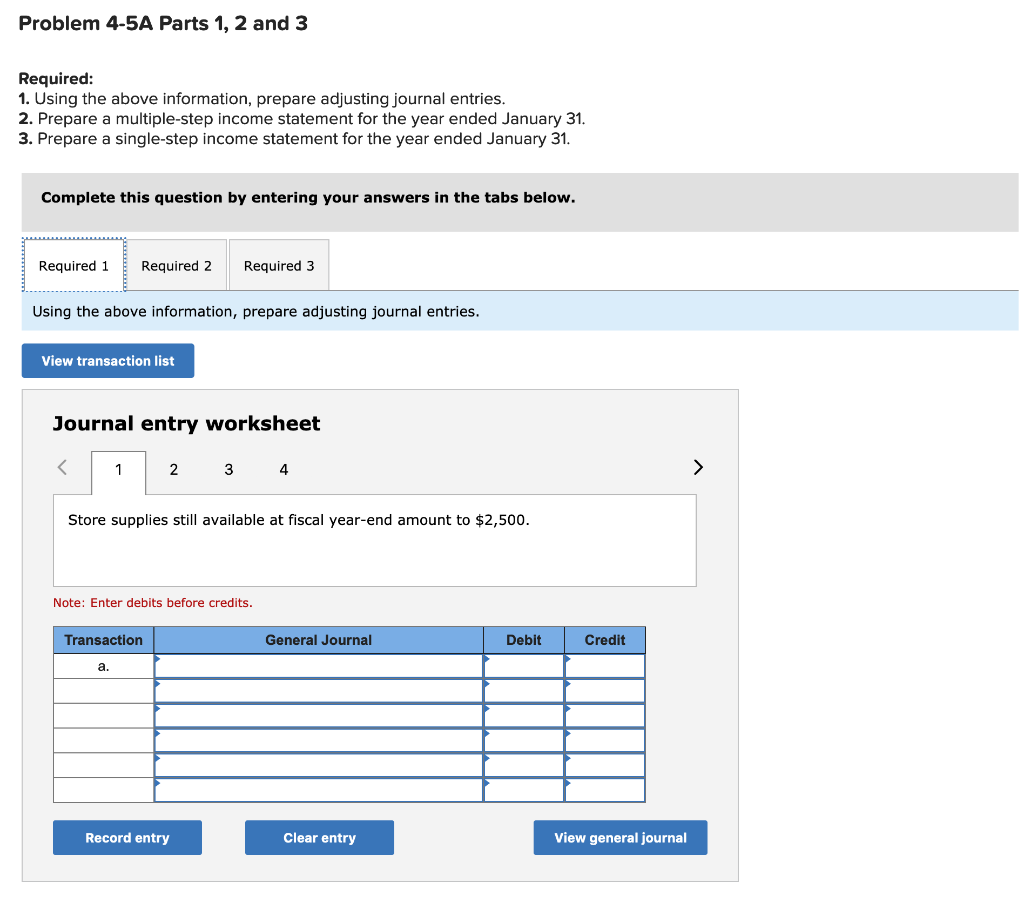Click the store supplies description box
1024x903 pixels.
(x=375, y=539)
